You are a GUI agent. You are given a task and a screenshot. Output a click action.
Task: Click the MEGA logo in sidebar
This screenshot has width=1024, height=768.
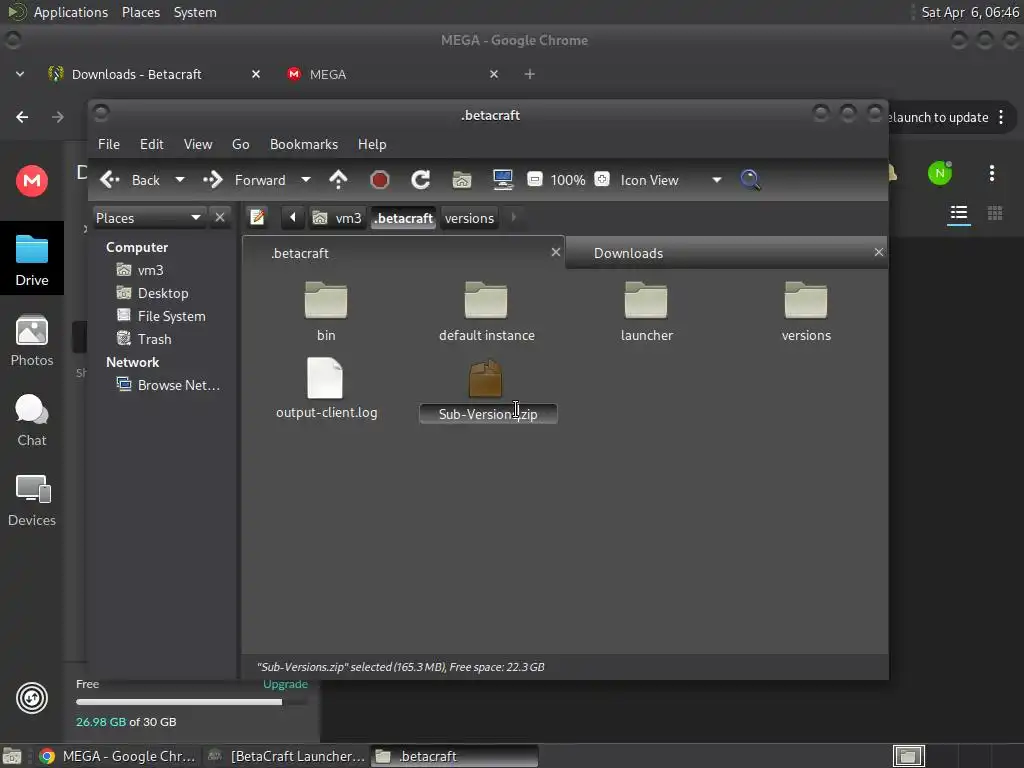click(32, 180)
